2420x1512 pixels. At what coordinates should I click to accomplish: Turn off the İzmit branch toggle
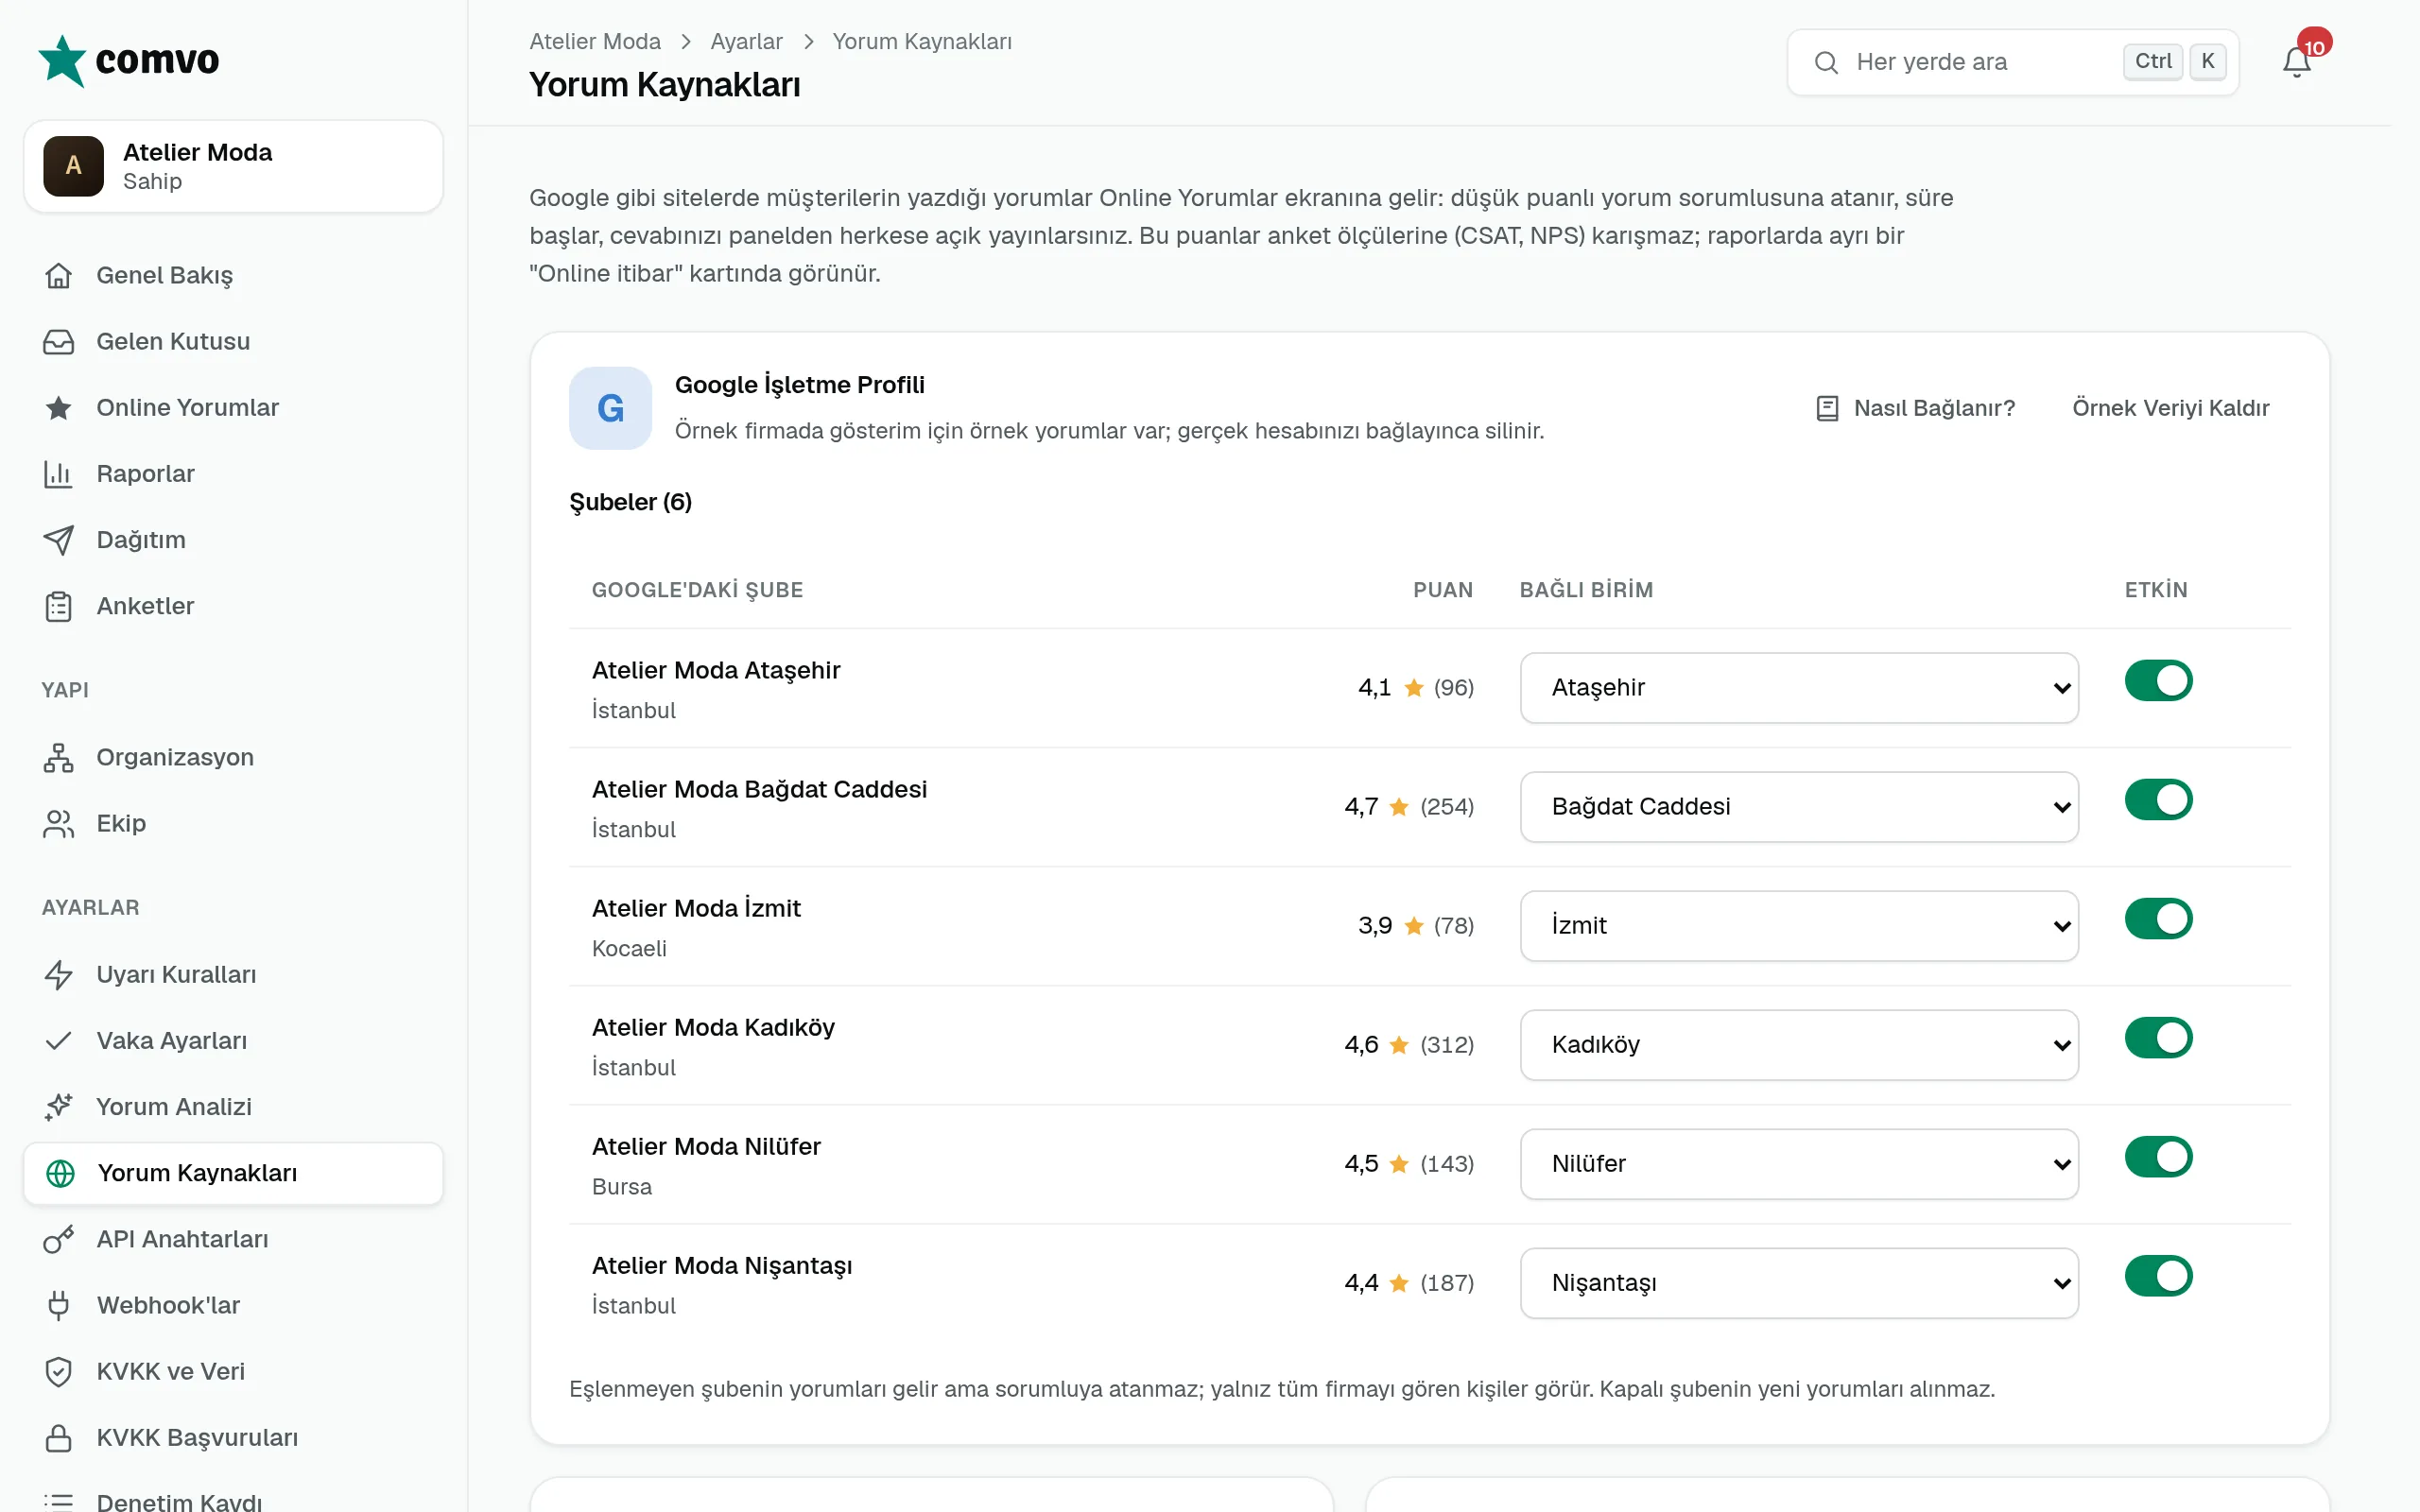[2158, 919]
